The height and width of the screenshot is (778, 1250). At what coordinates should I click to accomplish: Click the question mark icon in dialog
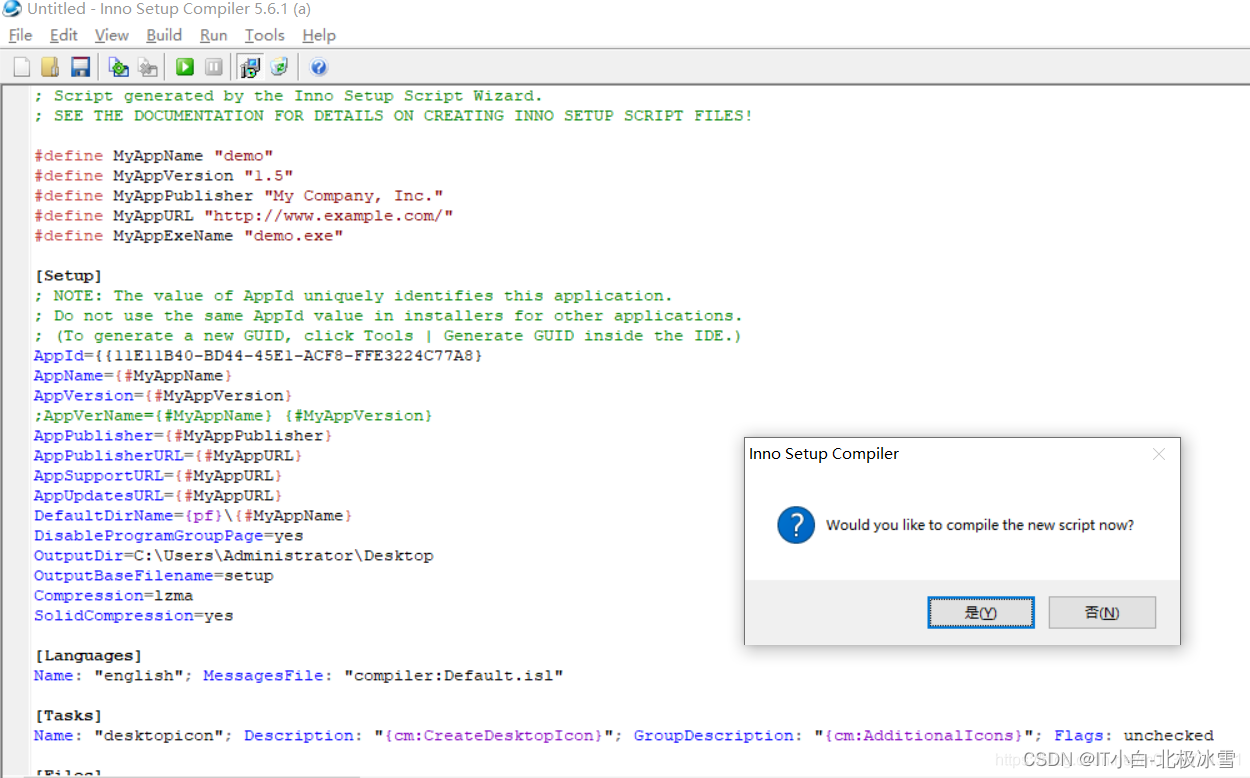point(796,525)
